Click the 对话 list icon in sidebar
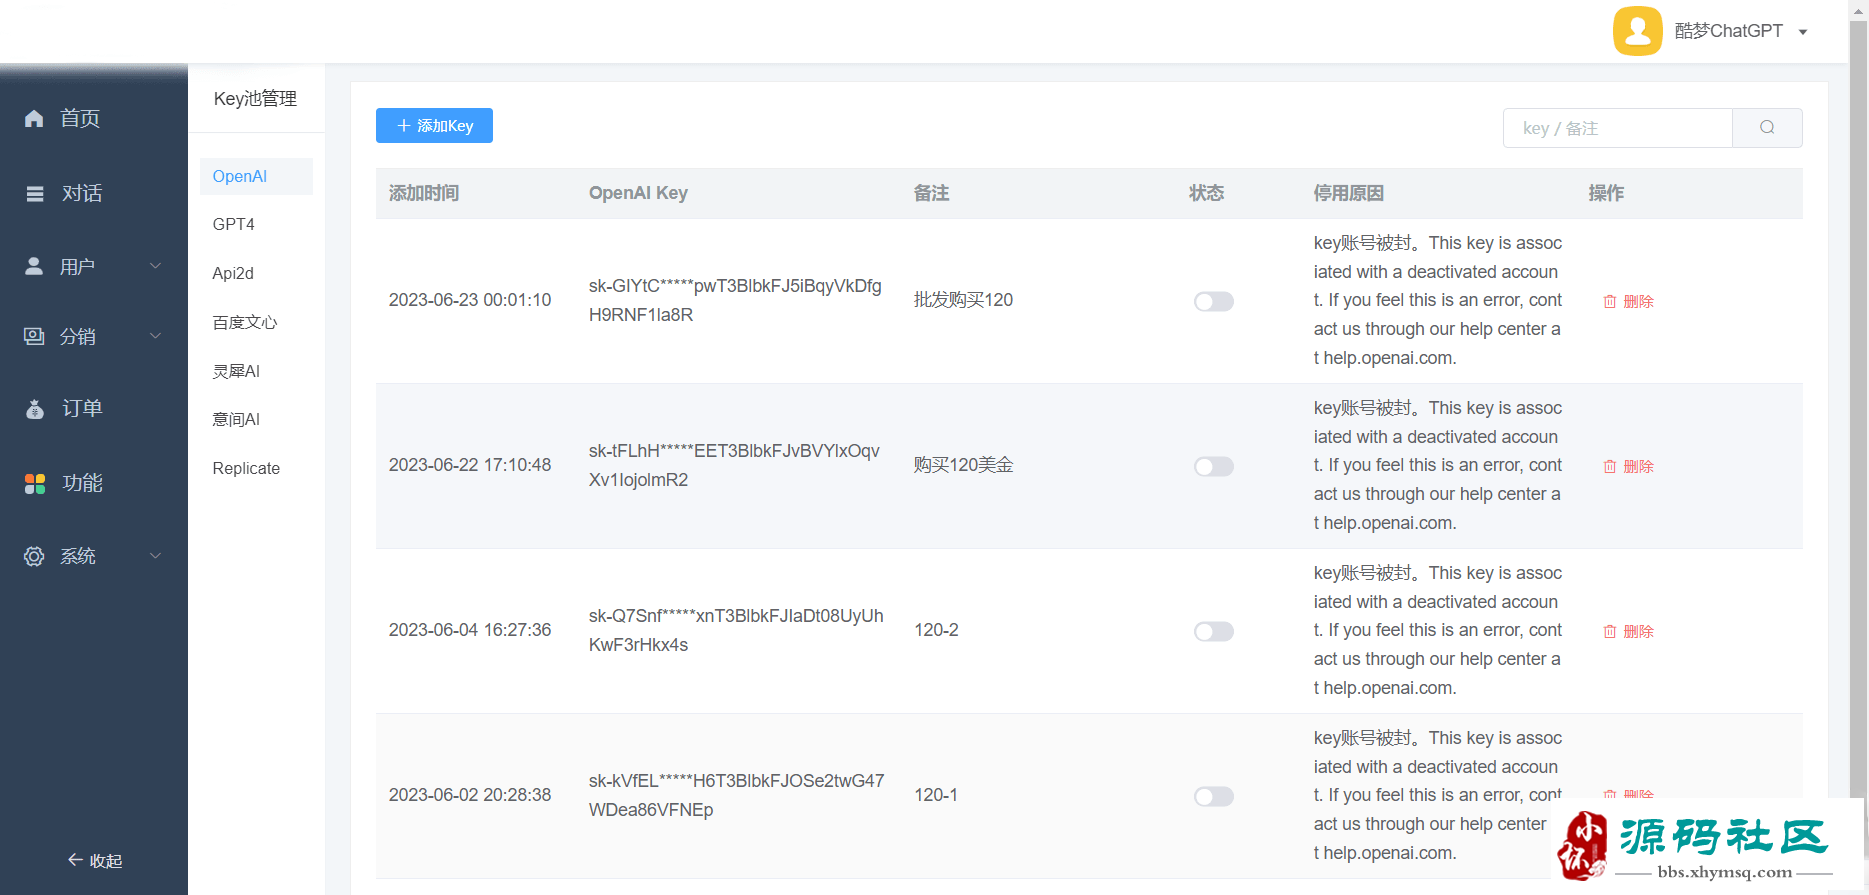Screen dimensions: 1869x895 (35, 194)
